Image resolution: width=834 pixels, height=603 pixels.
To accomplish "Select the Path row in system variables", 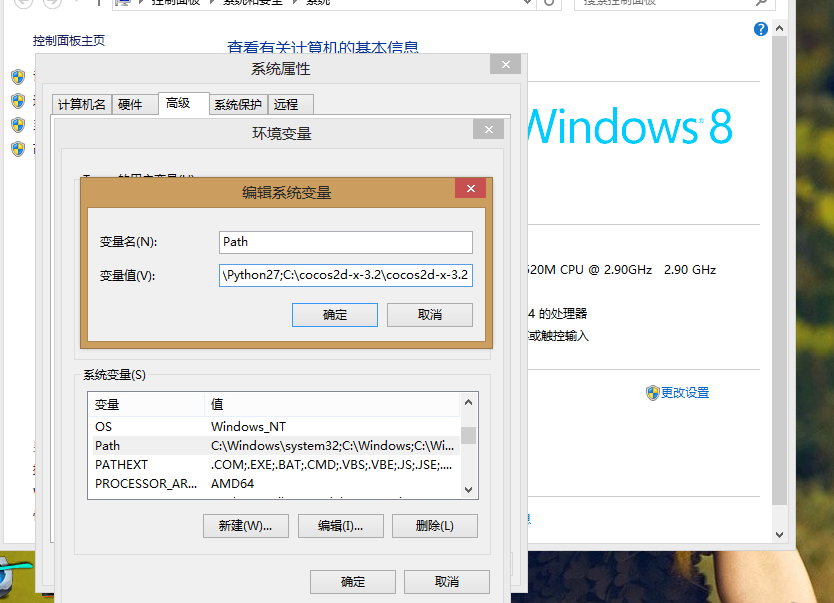I will click(274, 446).
